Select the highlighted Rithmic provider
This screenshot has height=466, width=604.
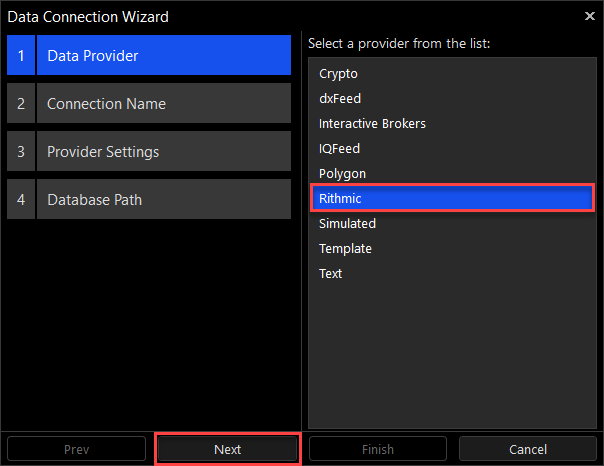[453, 198]
